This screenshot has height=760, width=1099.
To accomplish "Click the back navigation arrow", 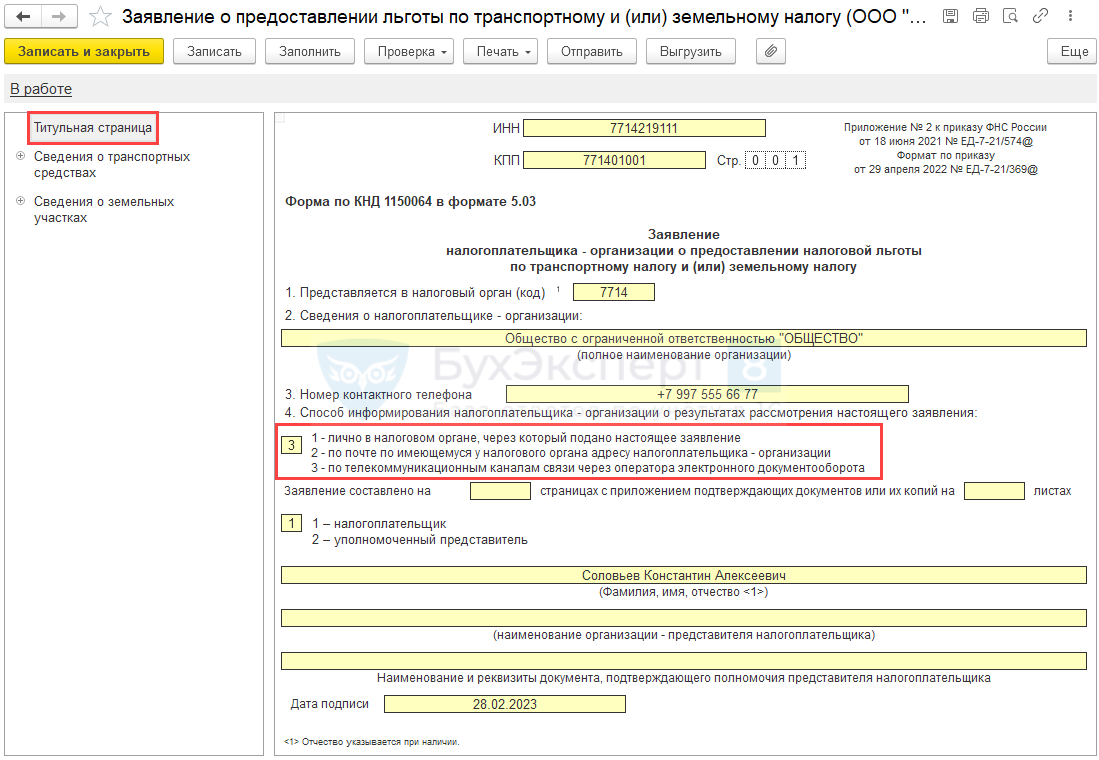I will (x=24, y=17).
